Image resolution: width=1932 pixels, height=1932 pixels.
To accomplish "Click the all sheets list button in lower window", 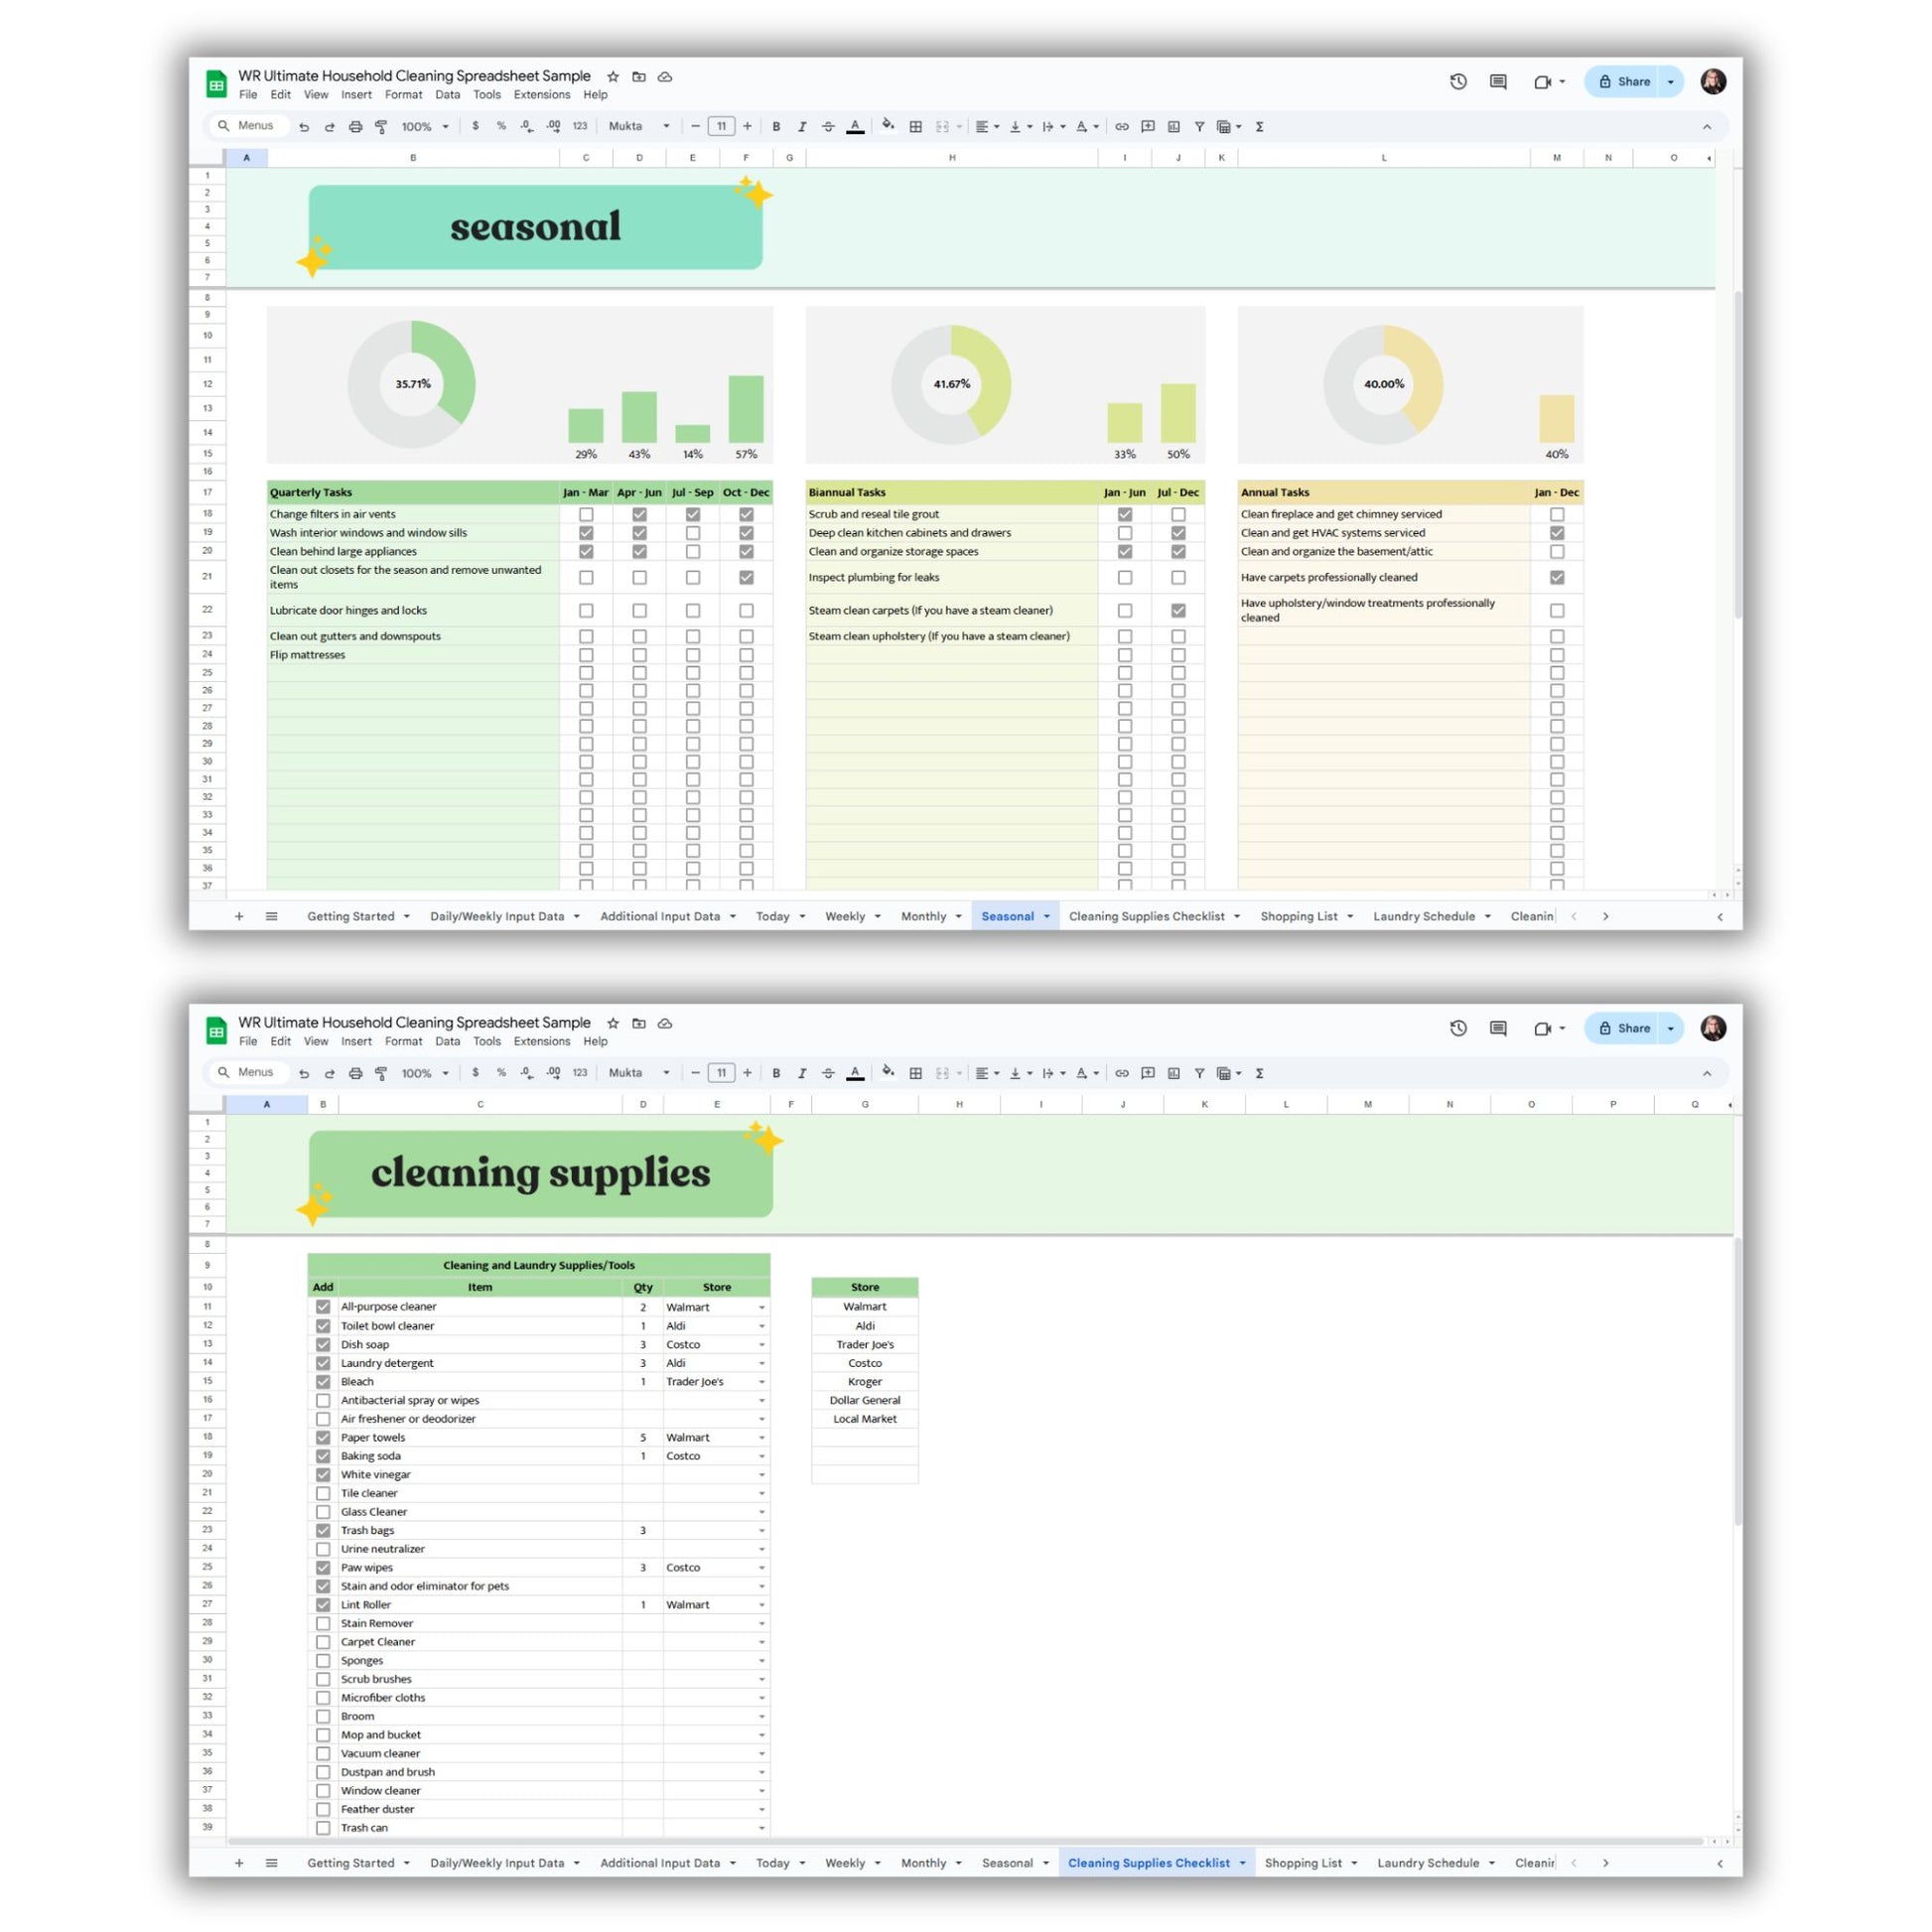I will 271,1863.
